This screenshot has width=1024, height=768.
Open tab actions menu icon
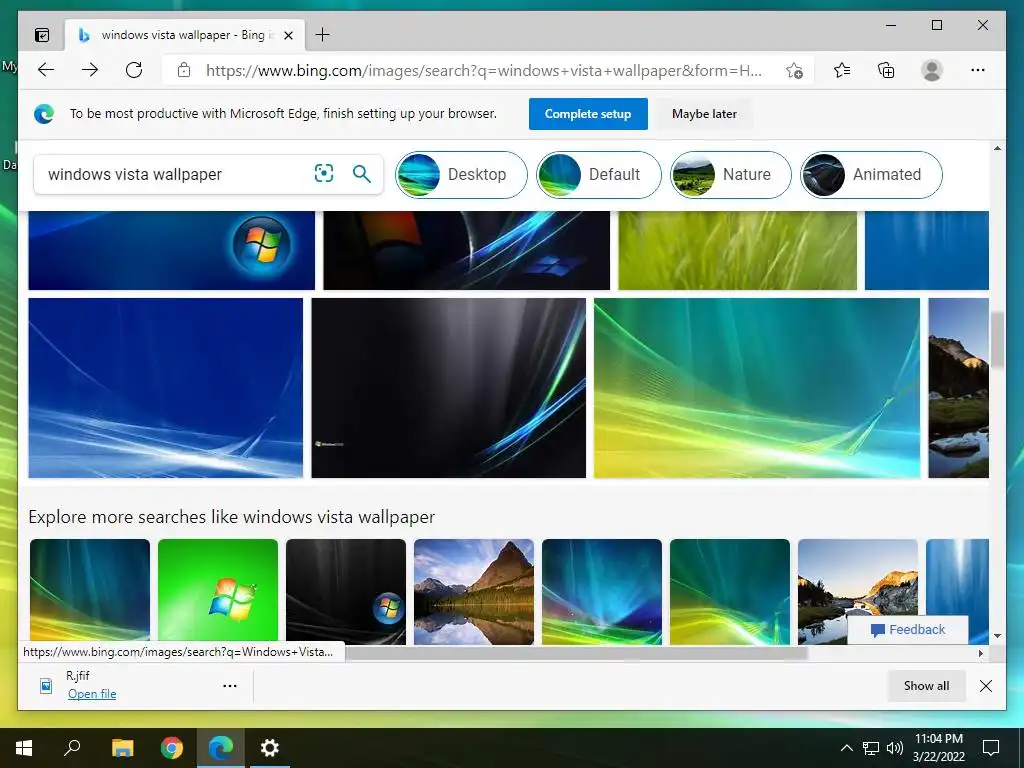coord(42,35)
